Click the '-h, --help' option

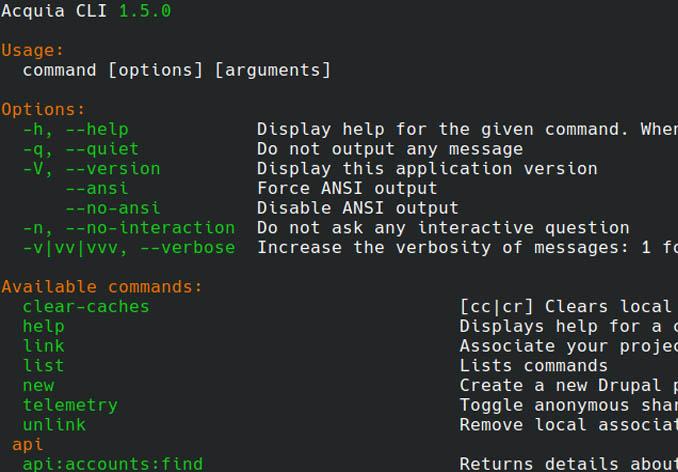click(76, 129)
